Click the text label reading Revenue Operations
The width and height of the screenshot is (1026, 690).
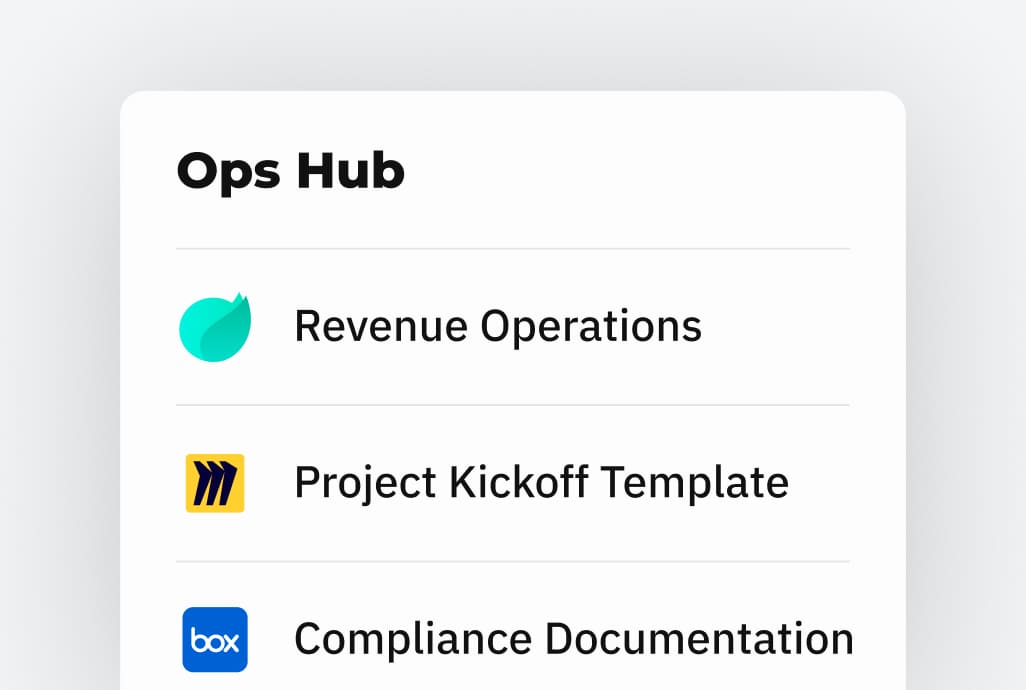pos(498,325)
